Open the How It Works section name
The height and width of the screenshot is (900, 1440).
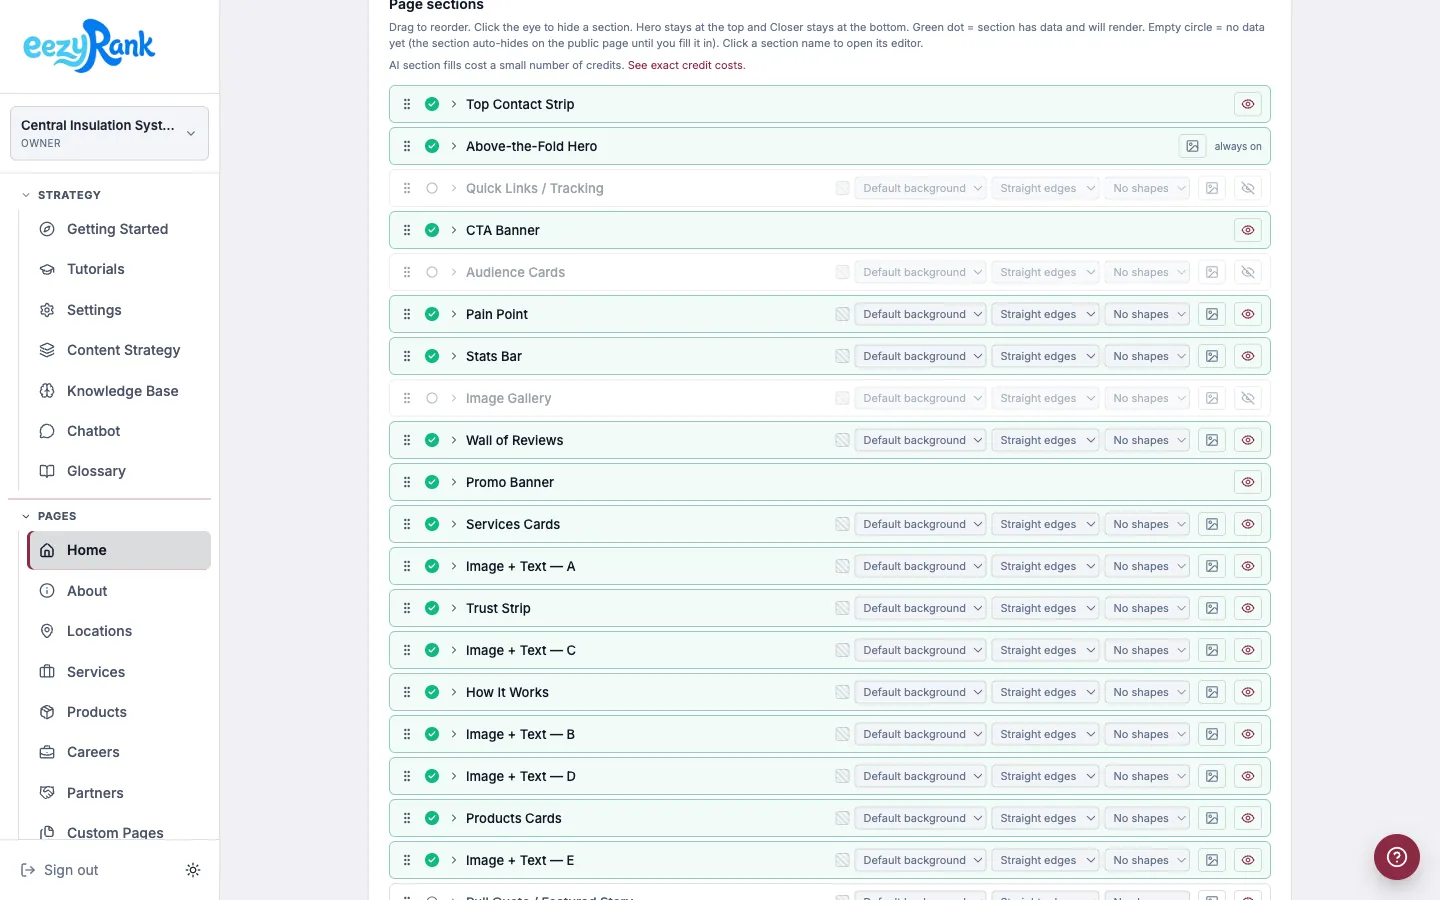point(507,692)
